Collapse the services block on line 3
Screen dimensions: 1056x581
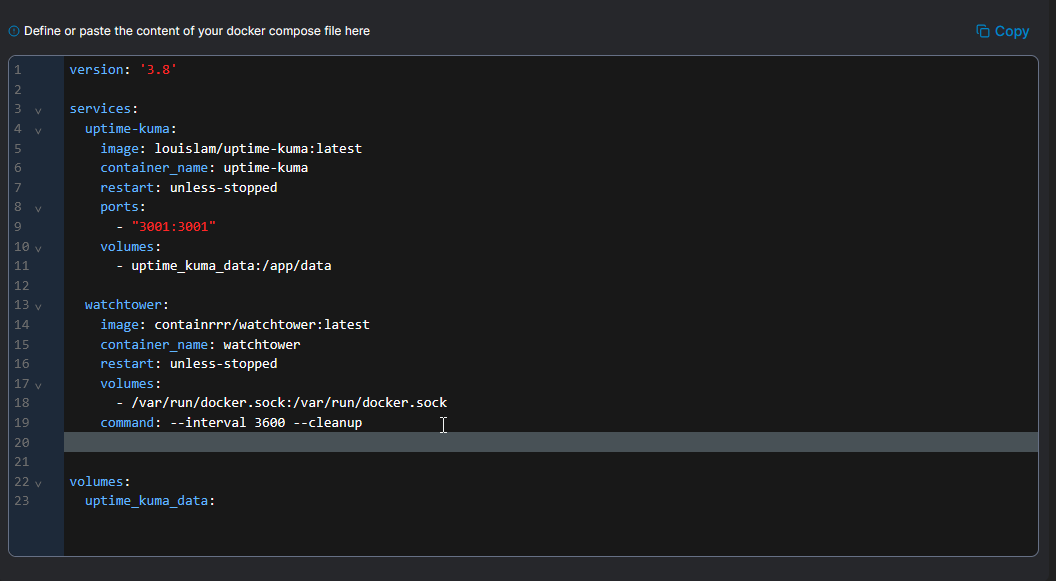(x=38, y=109)
